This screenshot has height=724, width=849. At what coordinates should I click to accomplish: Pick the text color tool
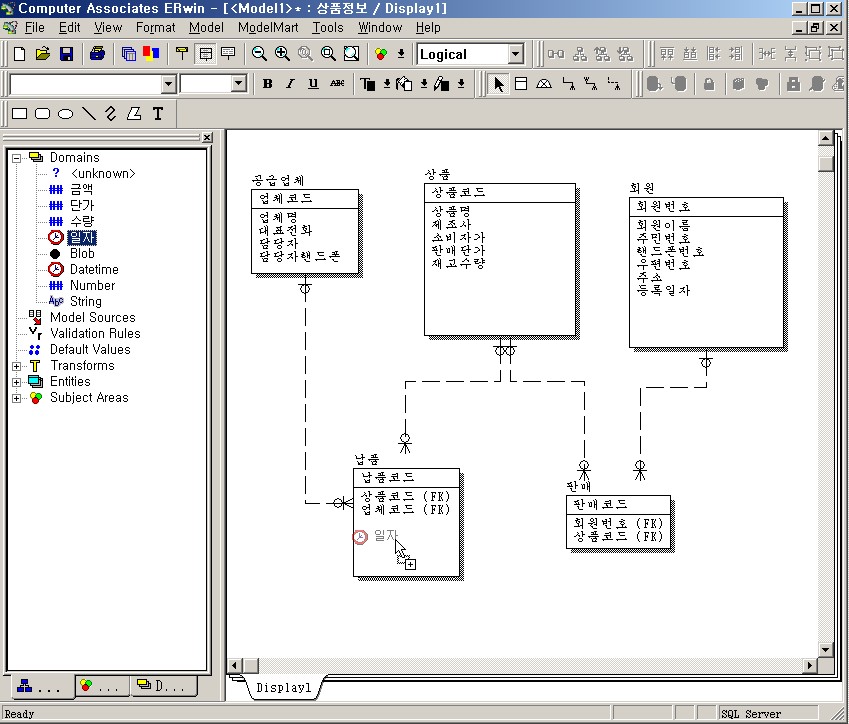368,84
